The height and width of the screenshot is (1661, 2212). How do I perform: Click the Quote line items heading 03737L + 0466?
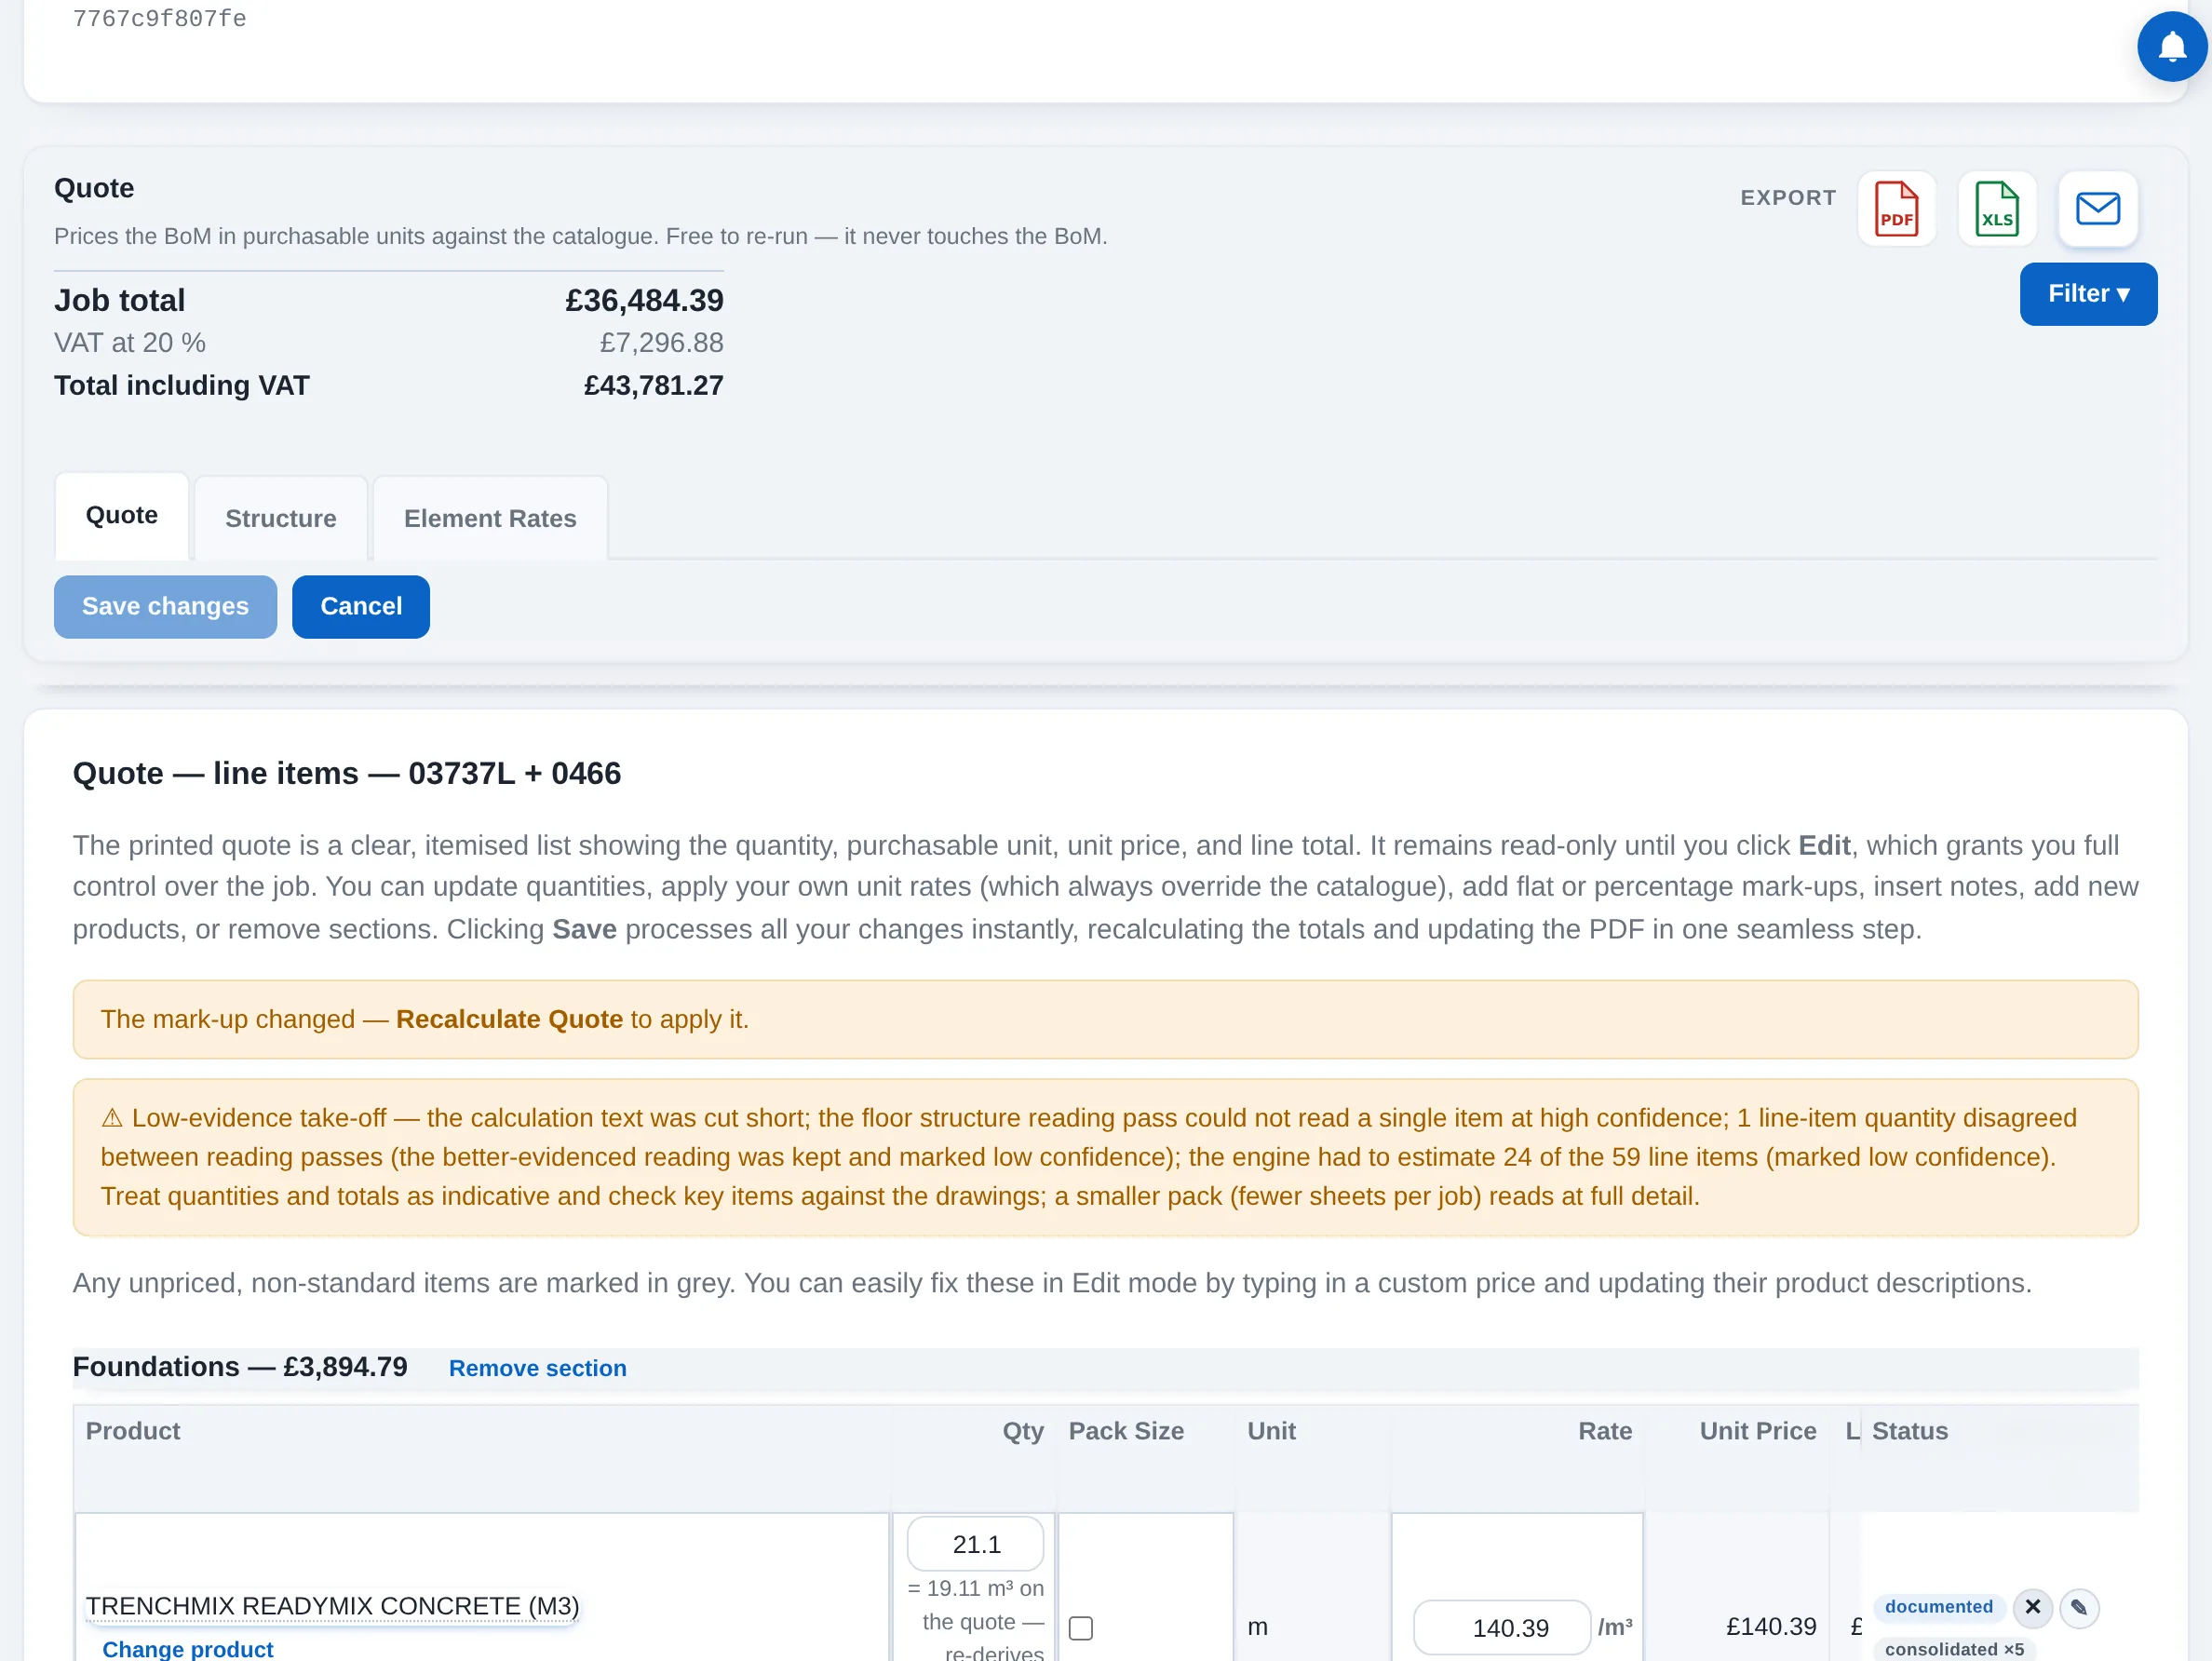tap(347, 773)
